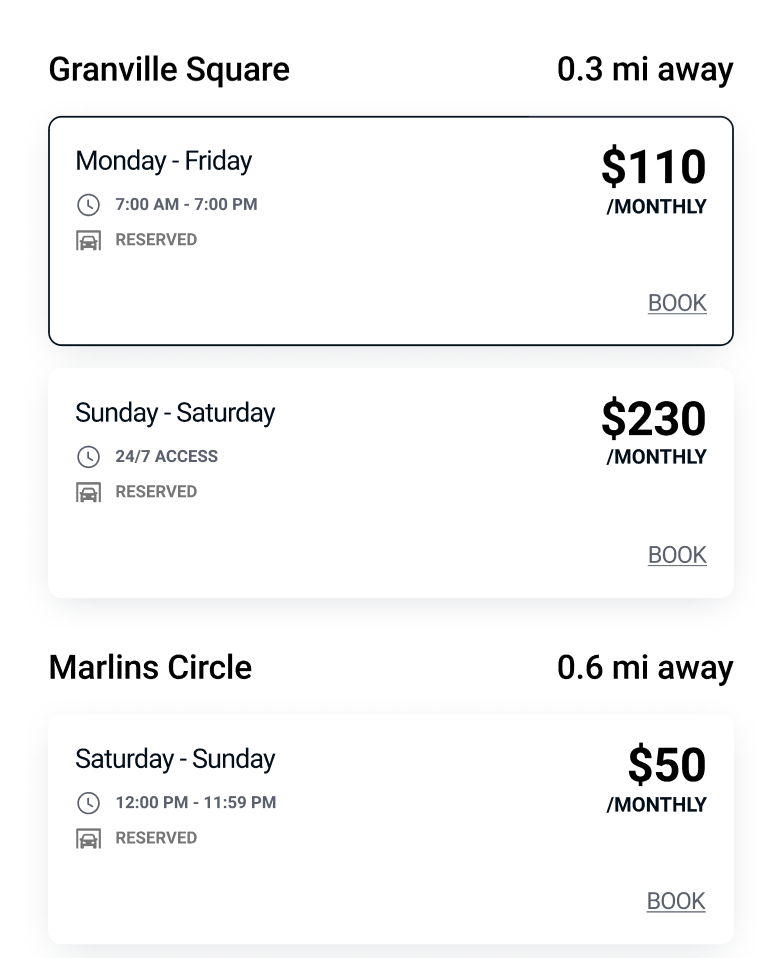Open the Granville Square location heading
The image size is (766, 958).
(x=169, y=70)
